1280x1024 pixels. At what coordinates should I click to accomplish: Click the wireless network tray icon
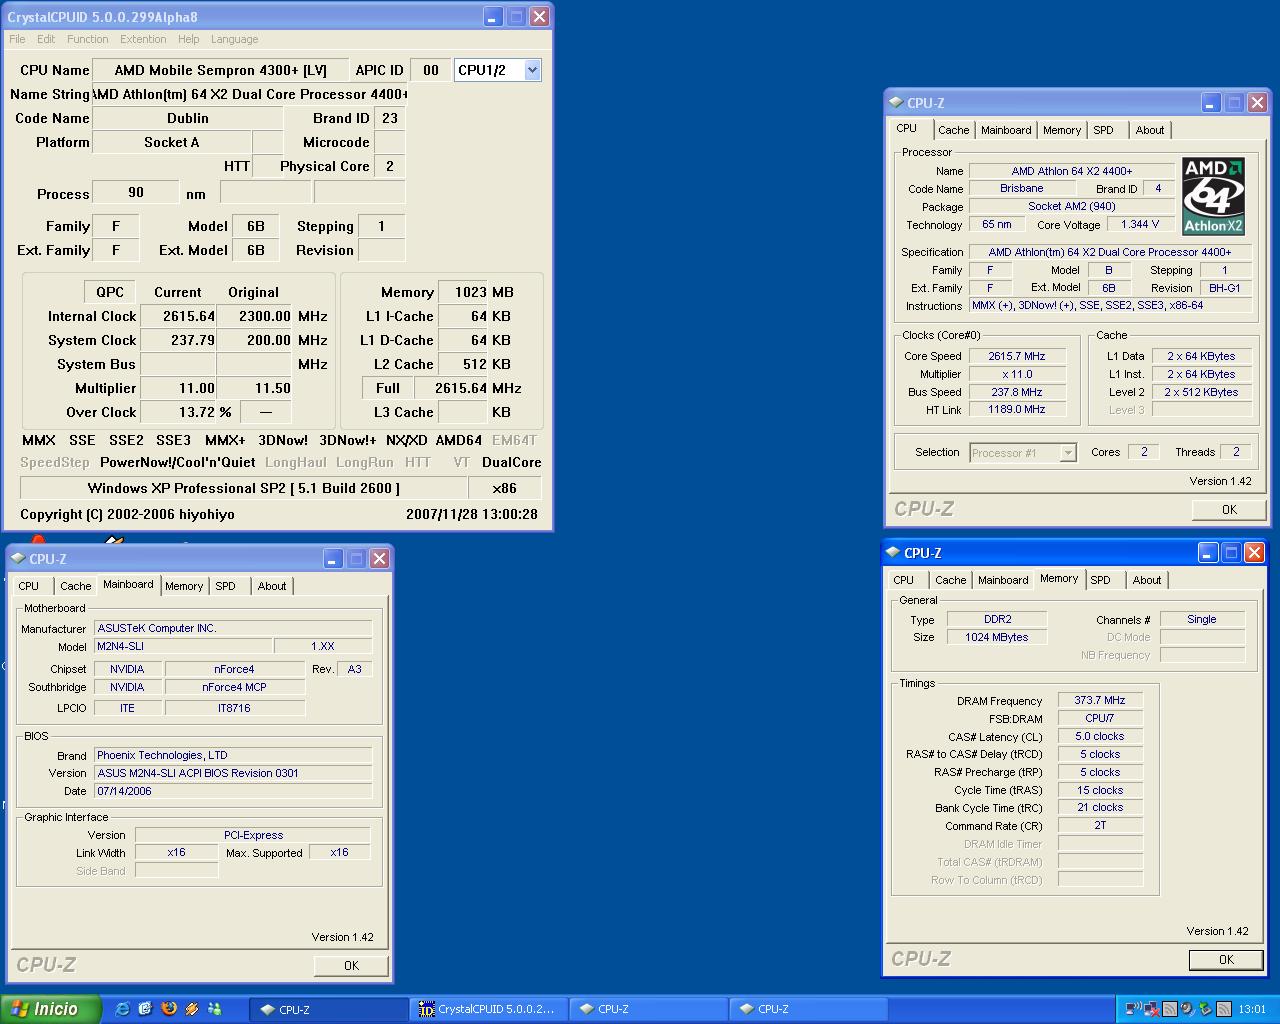[x=1134, y=1009]
